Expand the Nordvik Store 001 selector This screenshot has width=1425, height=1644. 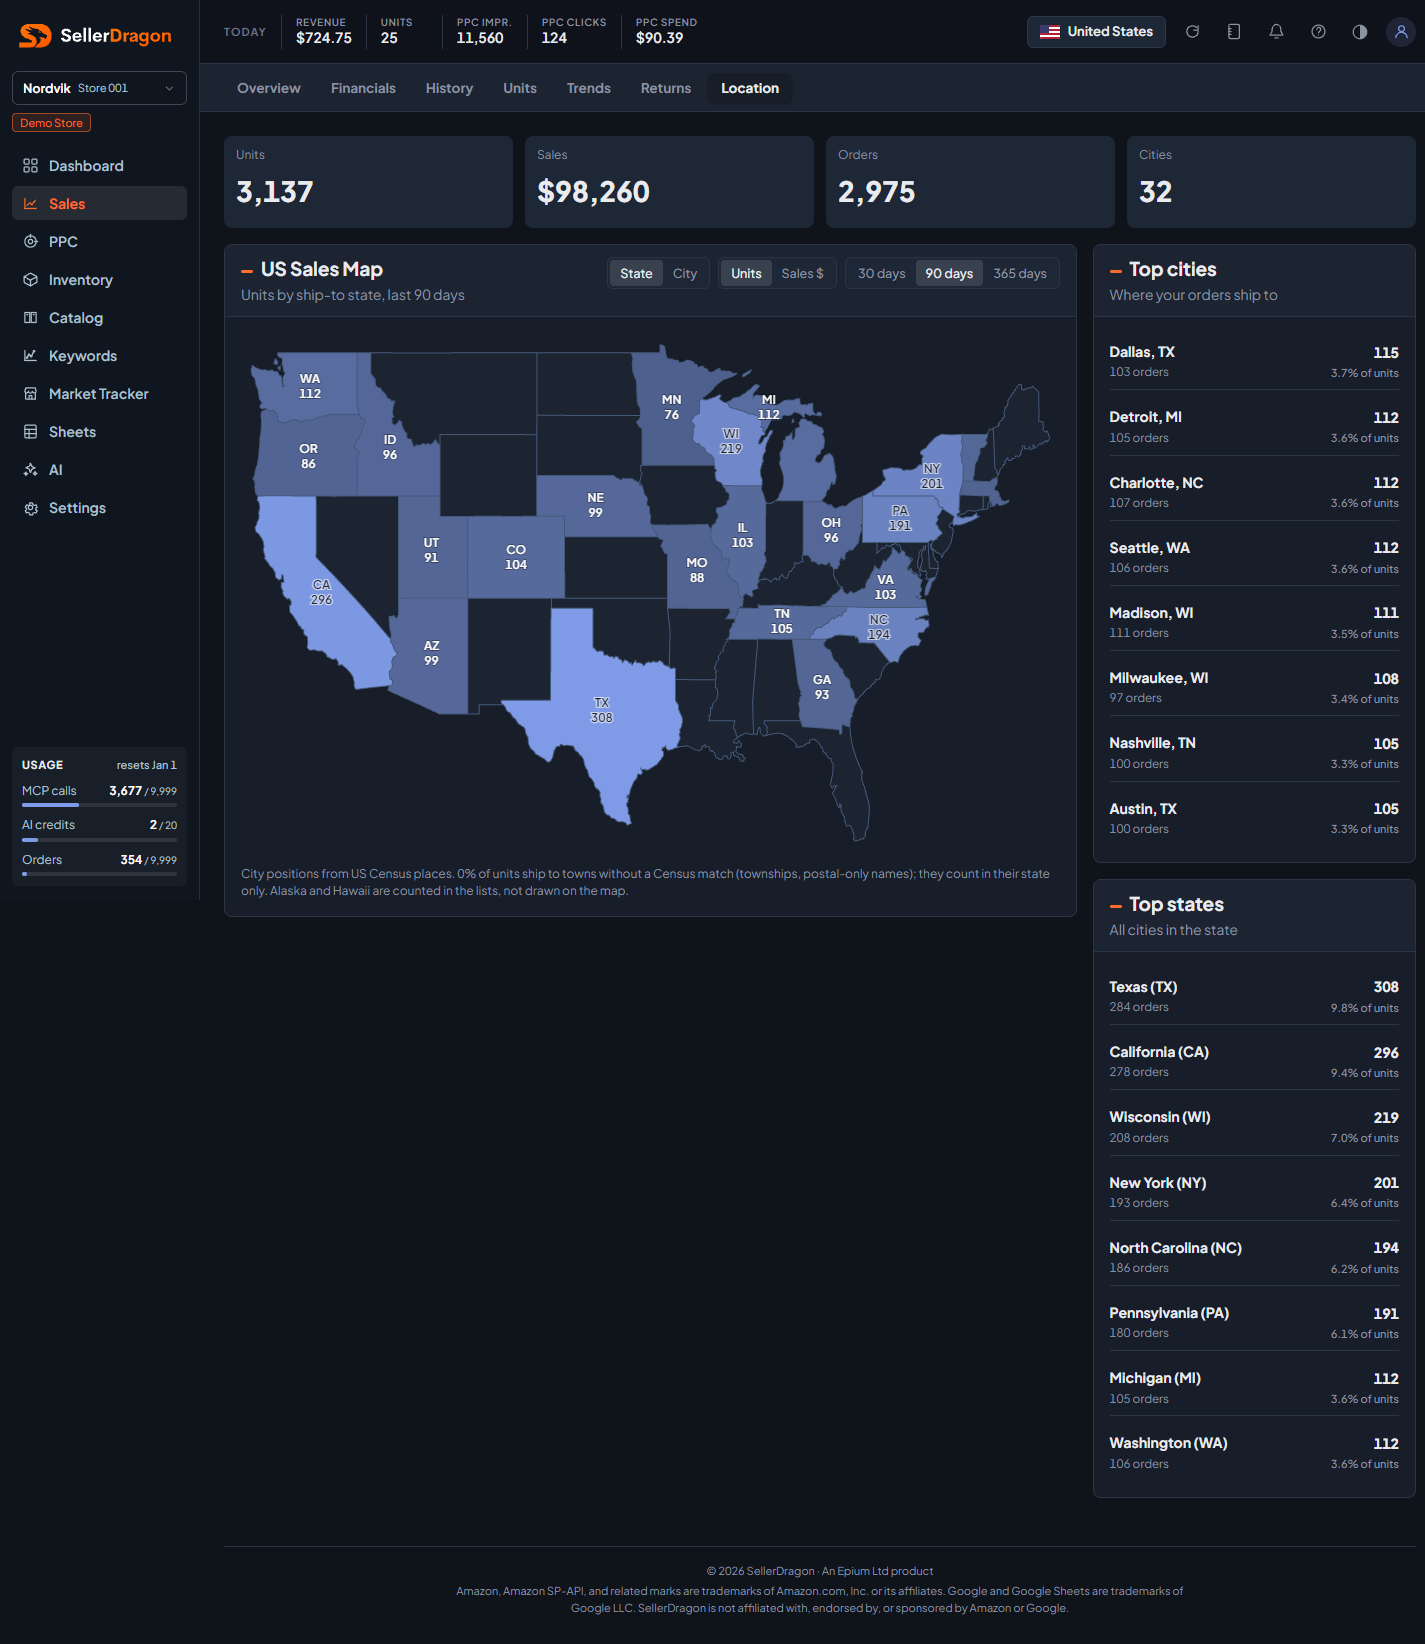point(99,88)
